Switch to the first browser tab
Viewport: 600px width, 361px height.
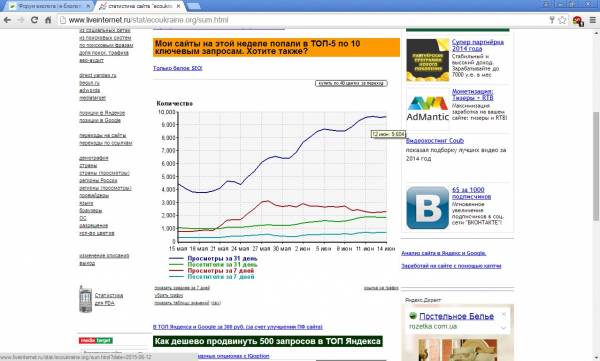tap(49, 6)
